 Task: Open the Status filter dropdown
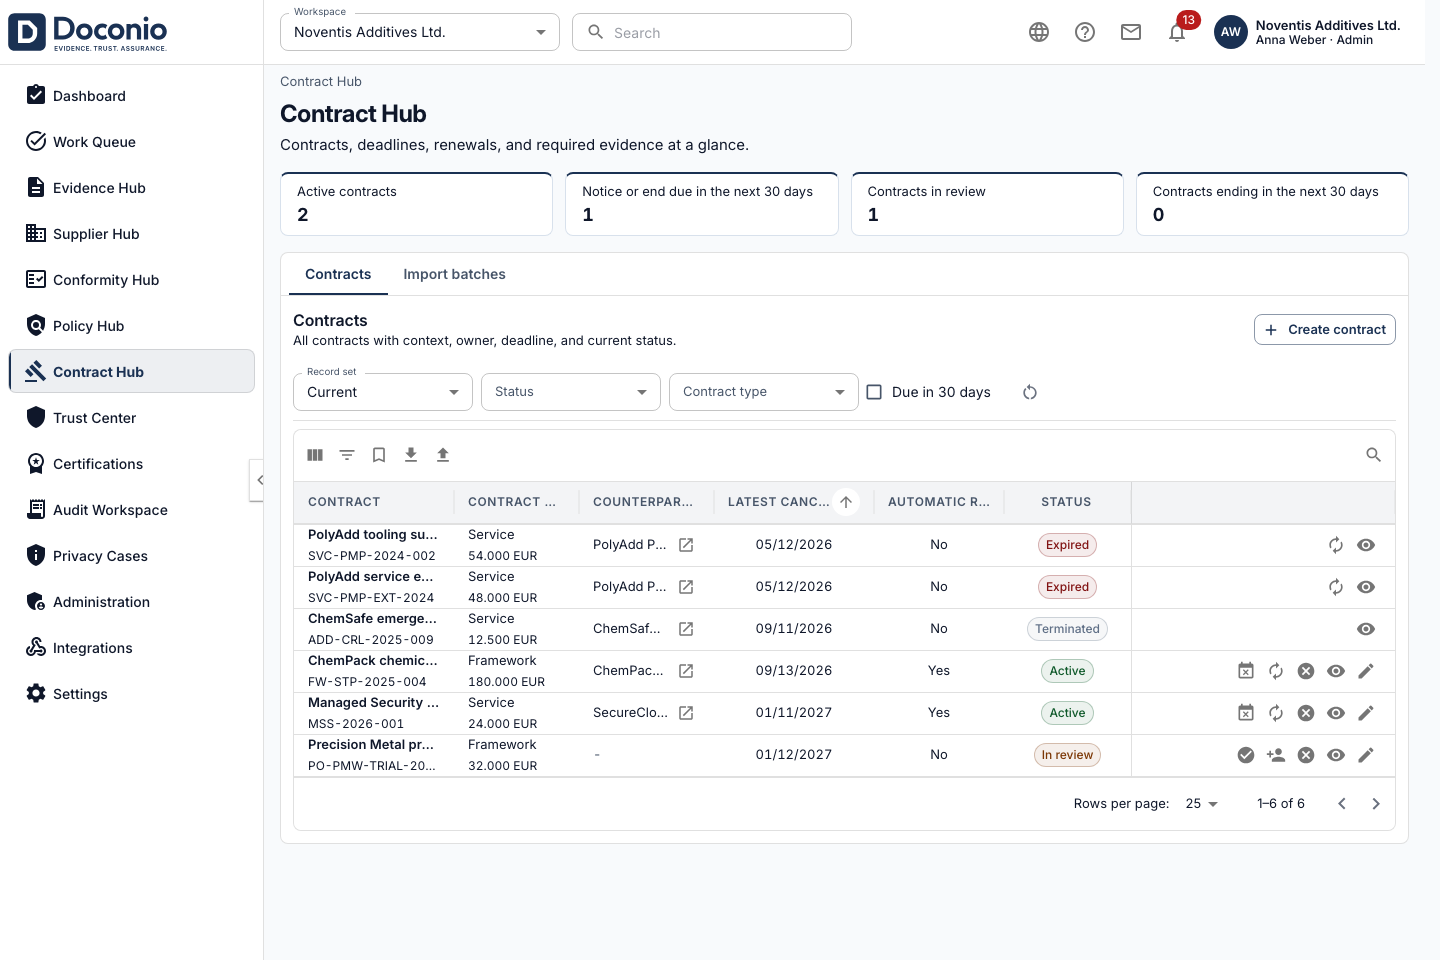tap(571, 392)
